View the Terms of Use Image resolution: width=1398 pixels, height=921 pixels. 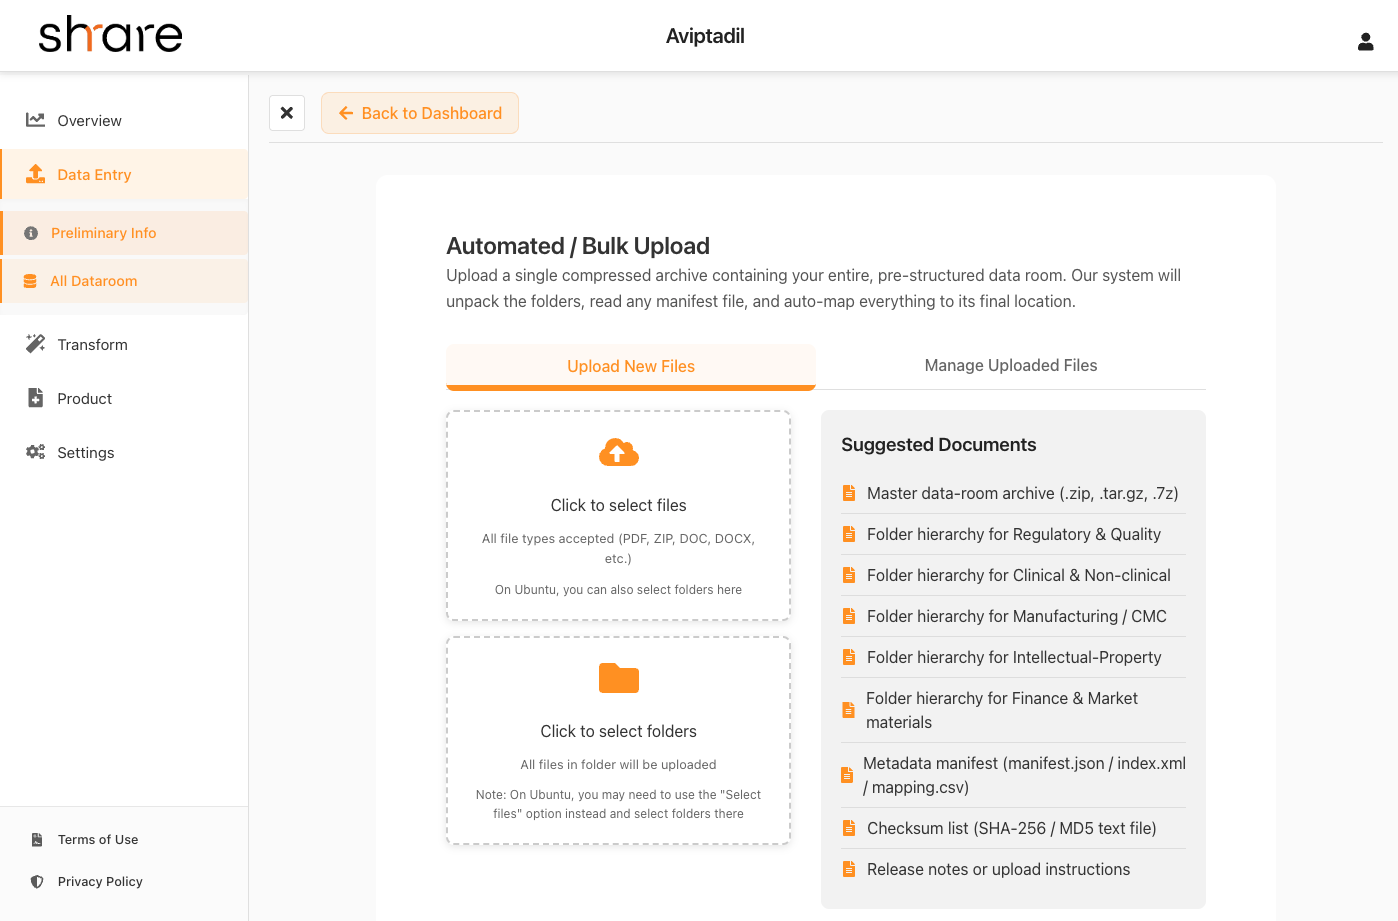(98, 839)
